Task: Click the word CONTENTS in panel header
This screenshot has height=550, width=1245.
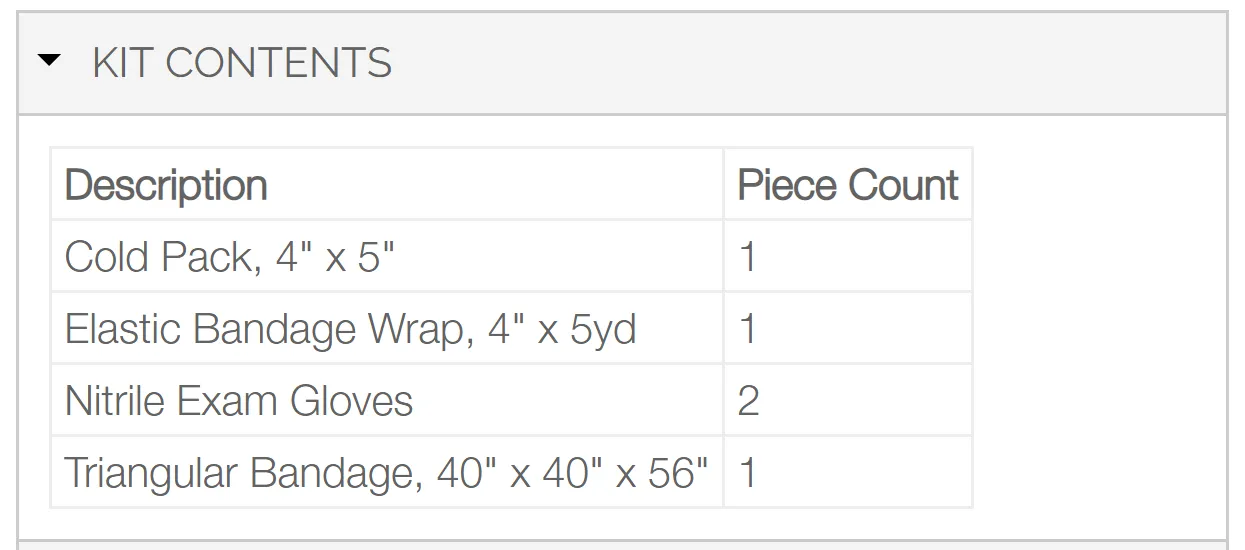Action: (279, 63)
